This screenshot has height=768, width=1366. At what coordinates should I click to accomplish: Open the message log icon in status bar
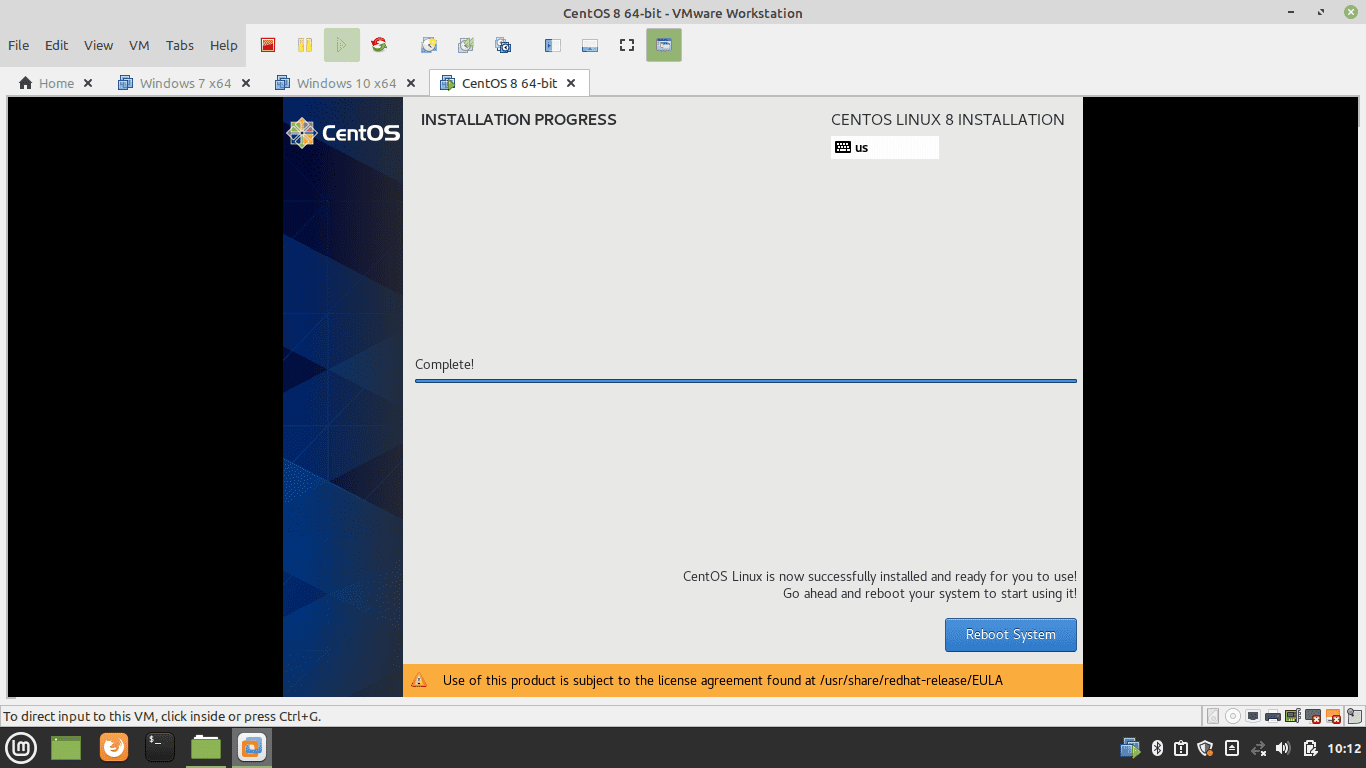coord(1354,716)
